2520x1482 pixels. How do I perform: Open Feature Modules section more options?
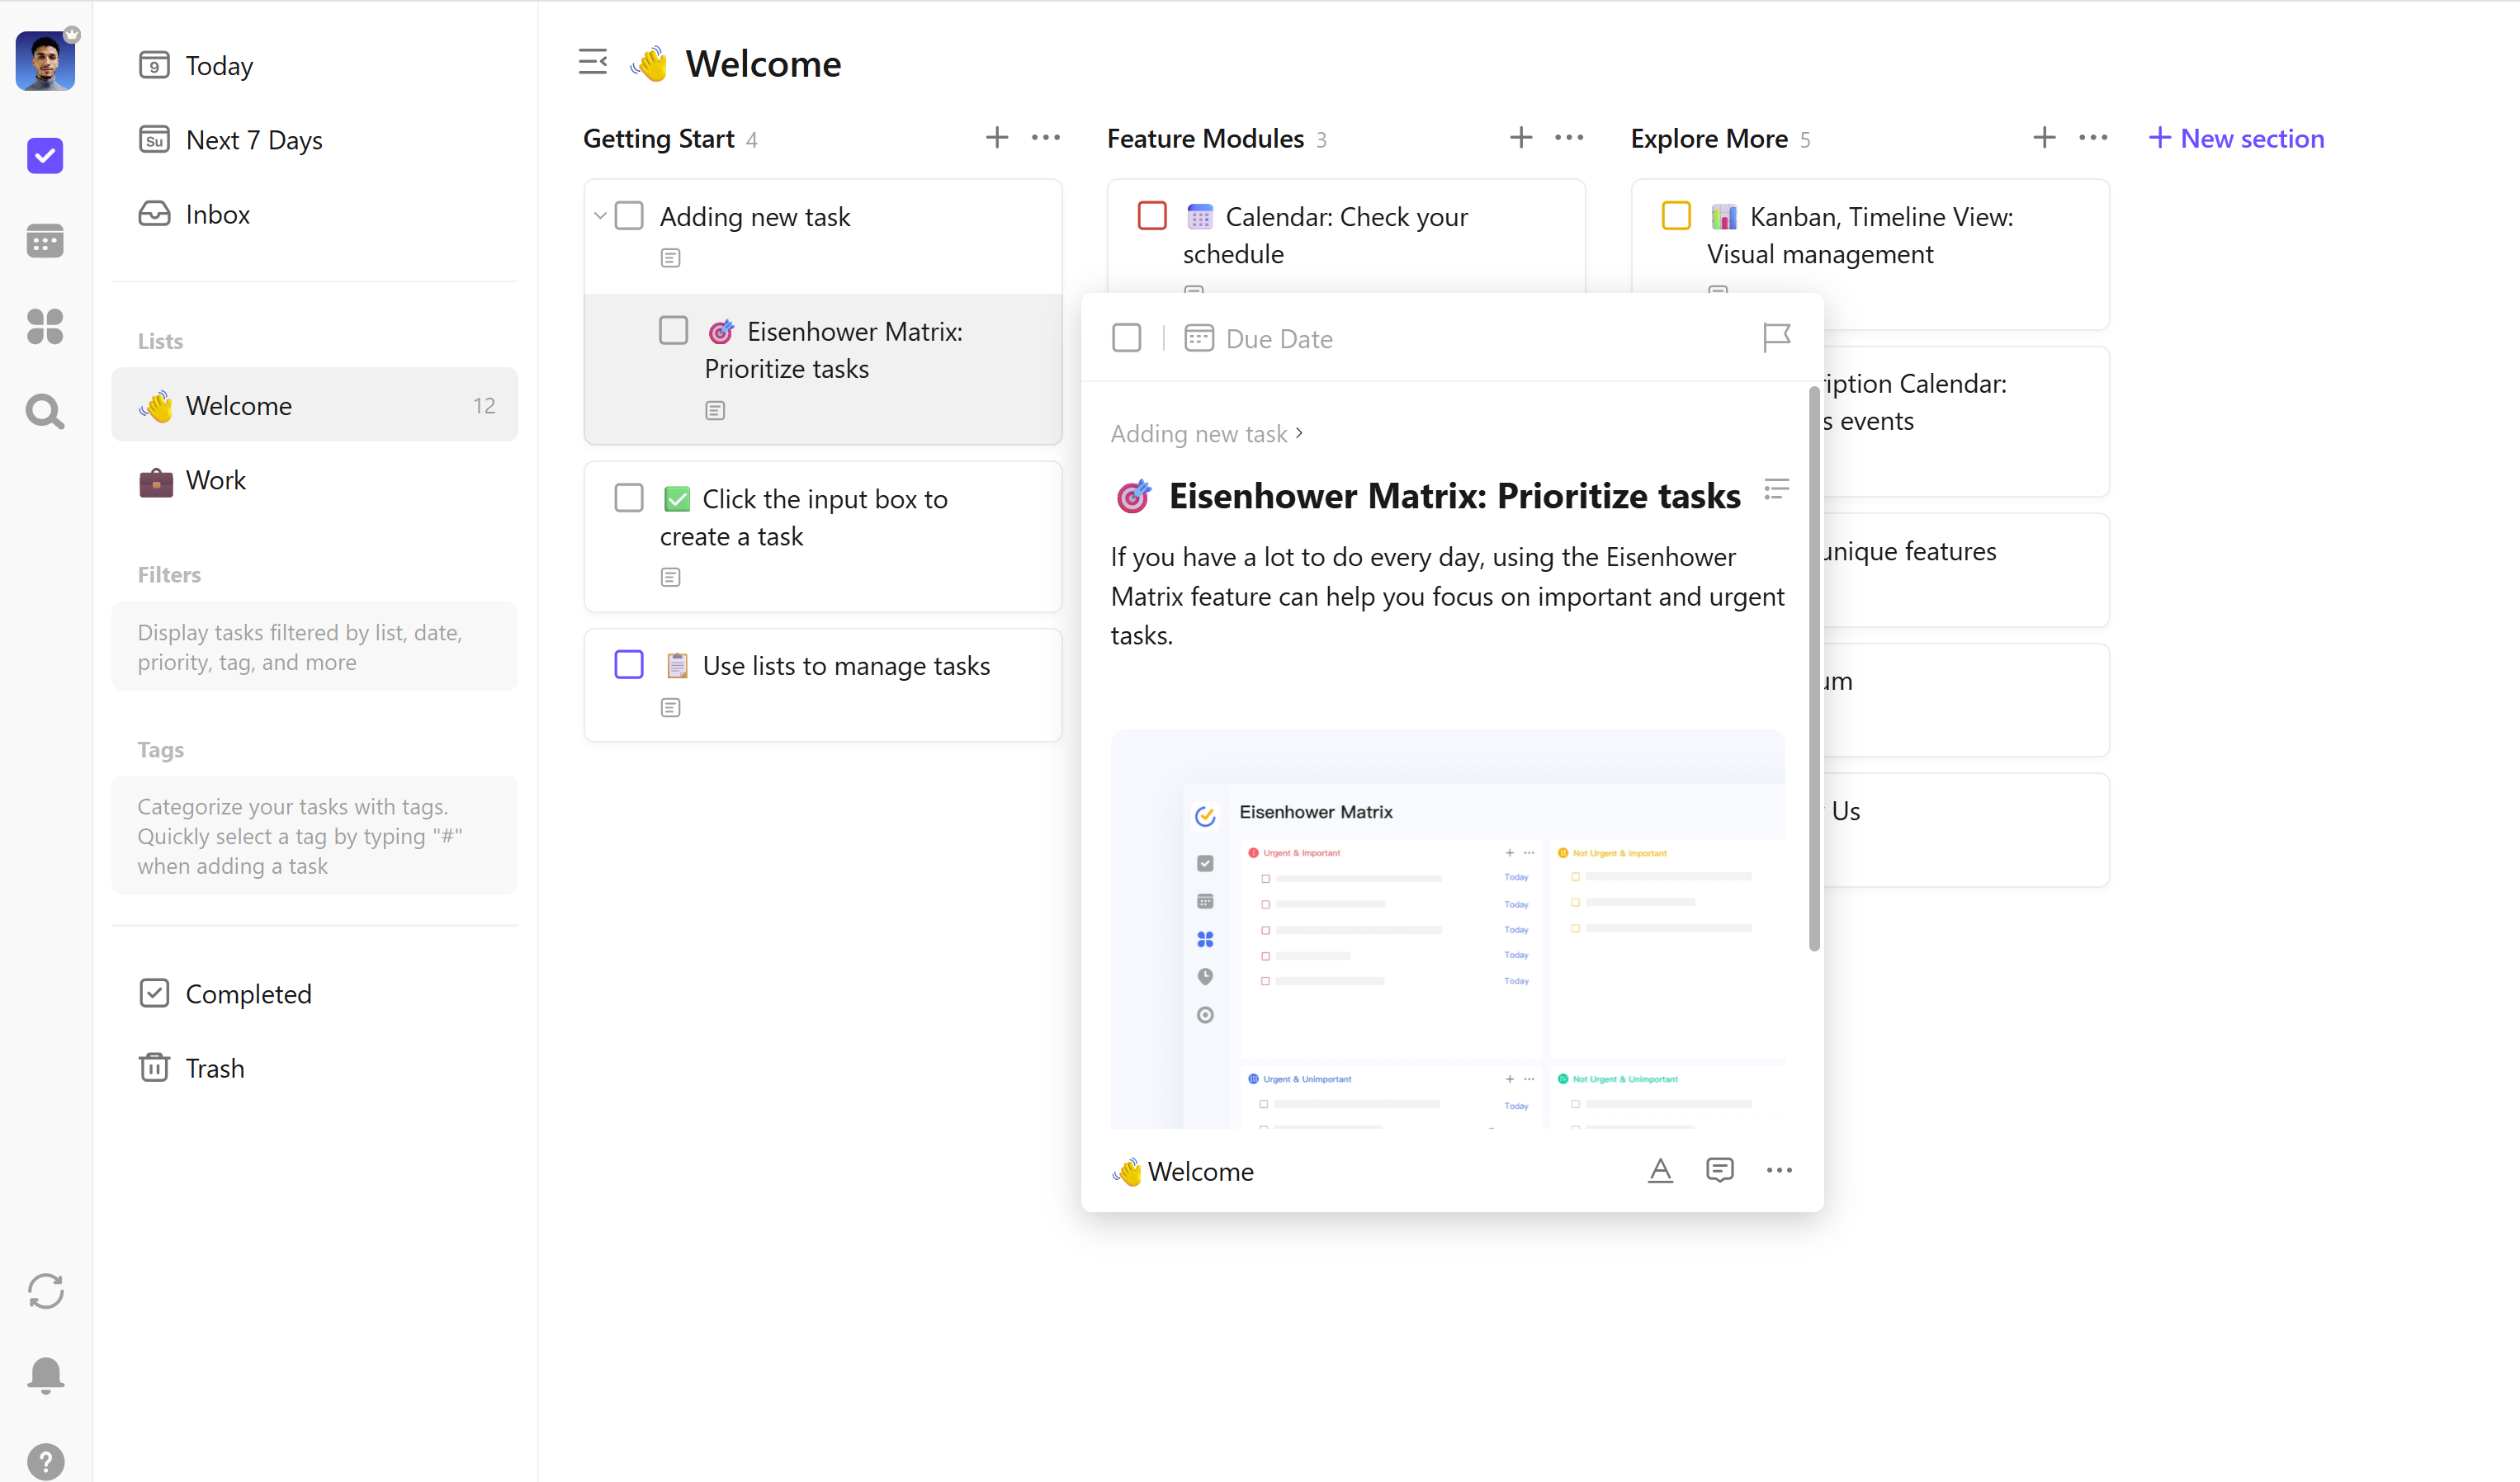(x=1569, y=138)
